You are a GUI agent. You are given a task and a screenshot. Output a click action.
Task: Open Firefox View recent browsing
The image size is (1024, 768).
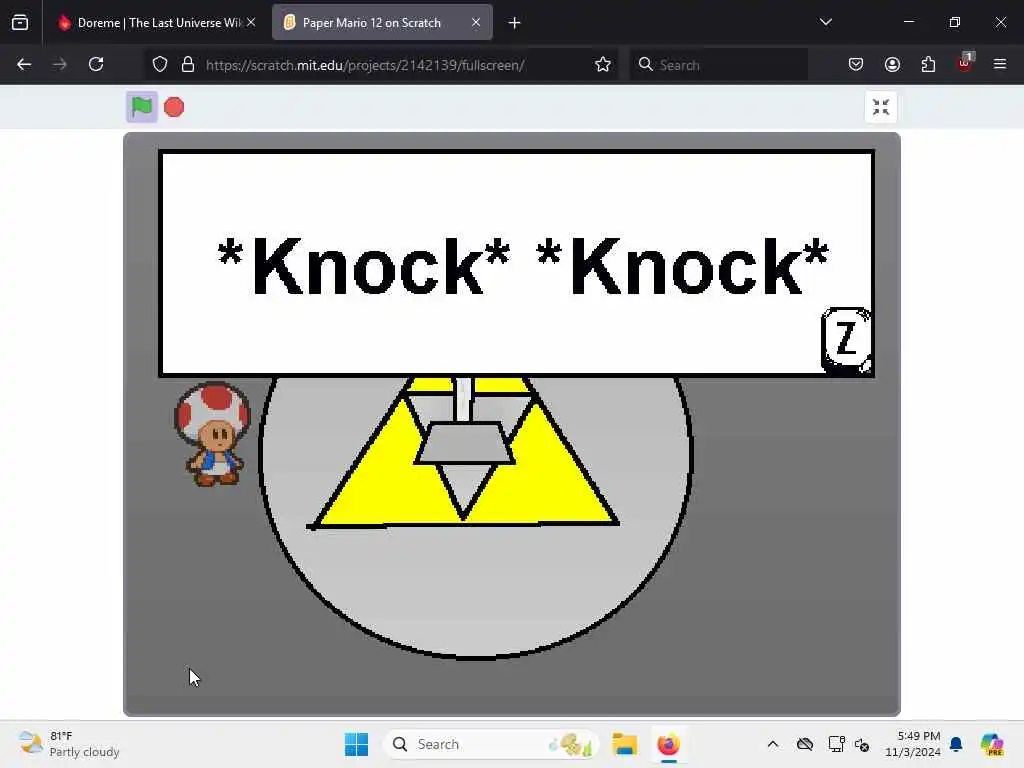[x=20, y=23]
